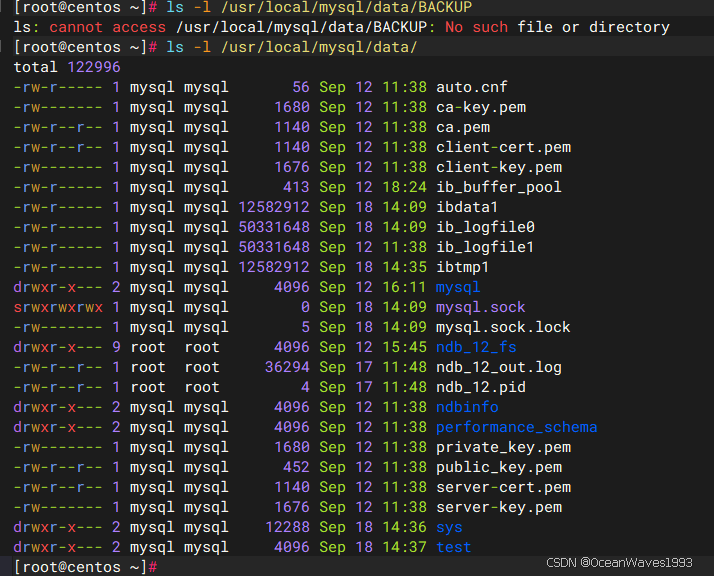Viewport: 714px width, 576px height.
Task: Click the last empty shell prompt
Action: (x=86, y=567)
